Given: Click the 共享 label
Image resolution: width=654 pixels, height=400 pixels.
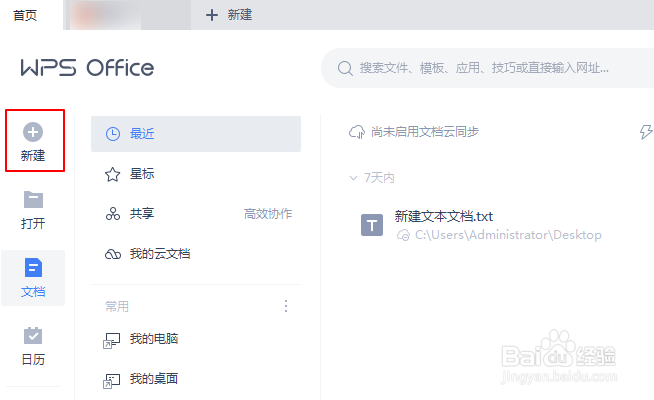Looking at the screenshot, I should pos(142,214).
